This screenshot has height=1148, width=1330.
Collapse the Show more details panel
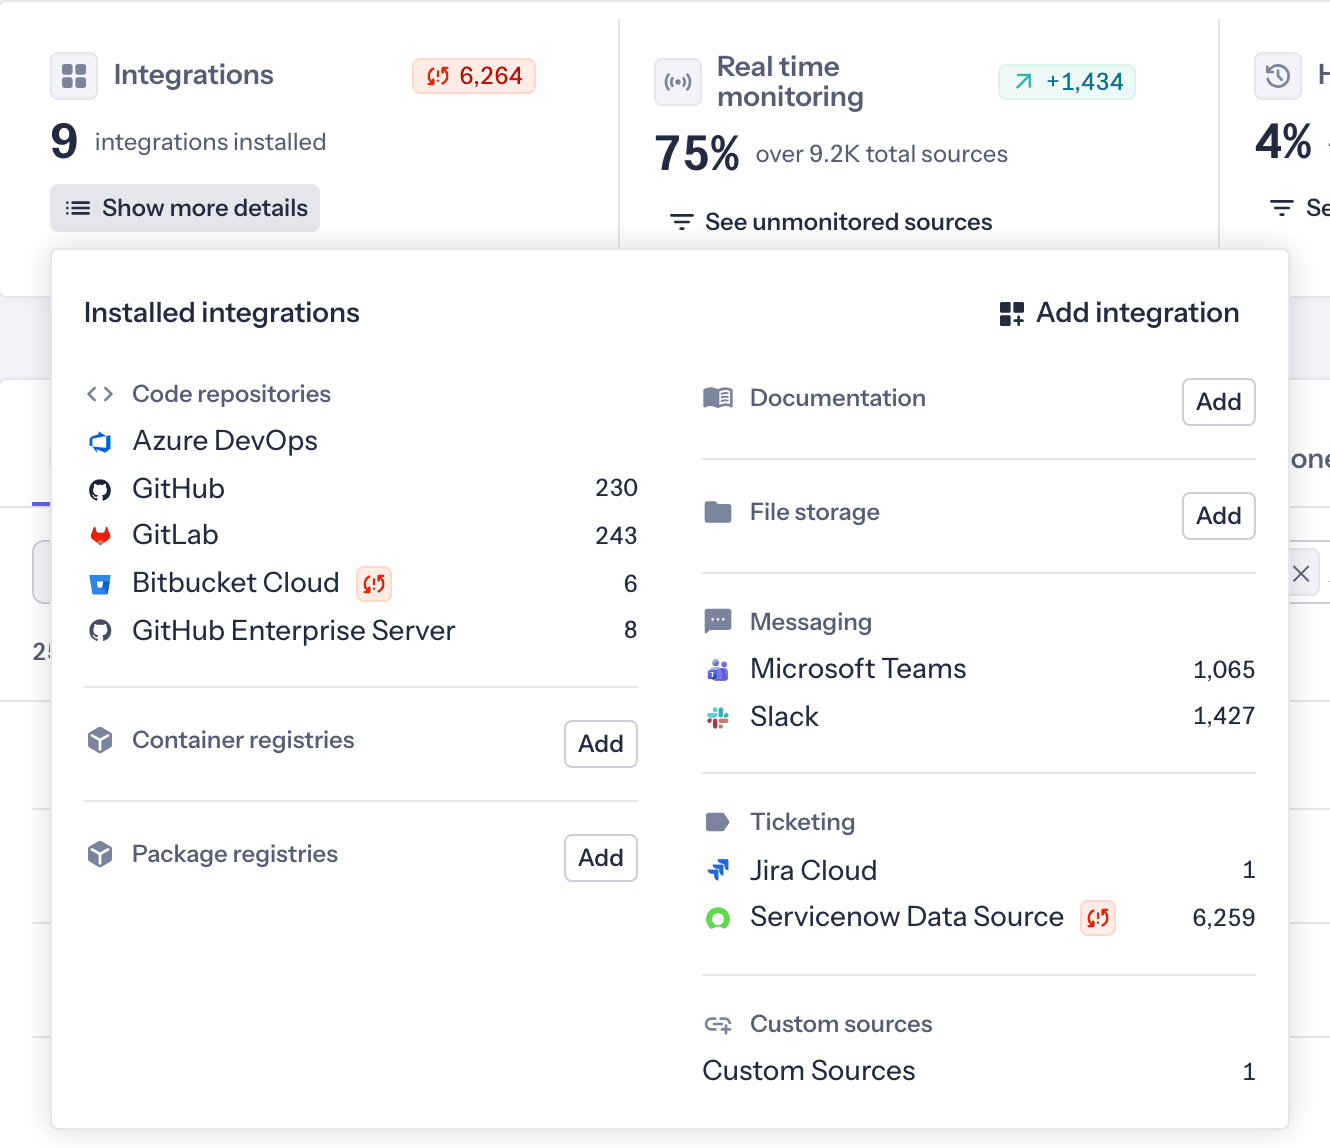pos(185,208)
